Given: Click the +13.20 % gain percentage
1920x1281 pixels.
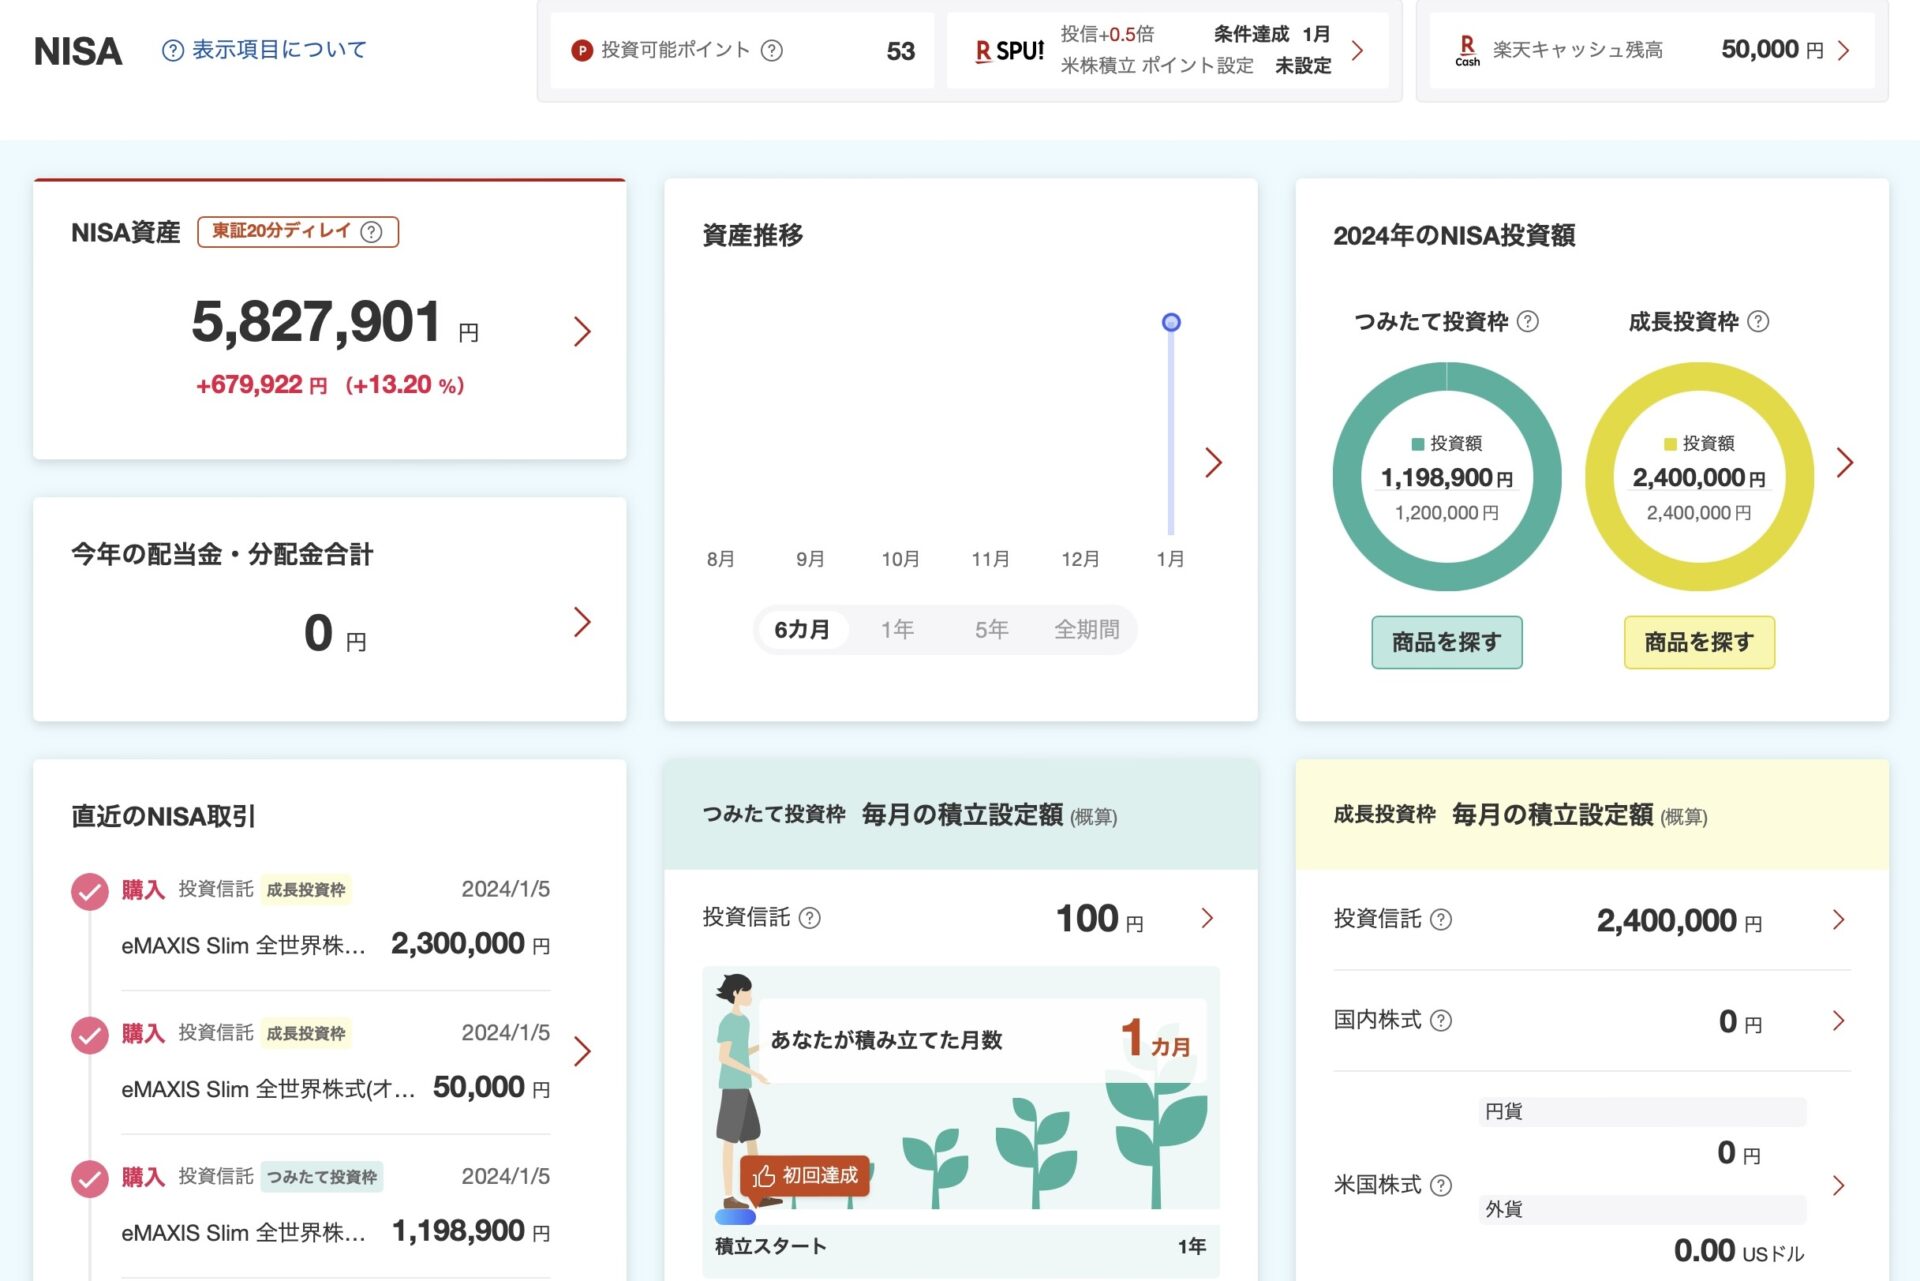Looking at the screenshot, I should tap(405, 385).
